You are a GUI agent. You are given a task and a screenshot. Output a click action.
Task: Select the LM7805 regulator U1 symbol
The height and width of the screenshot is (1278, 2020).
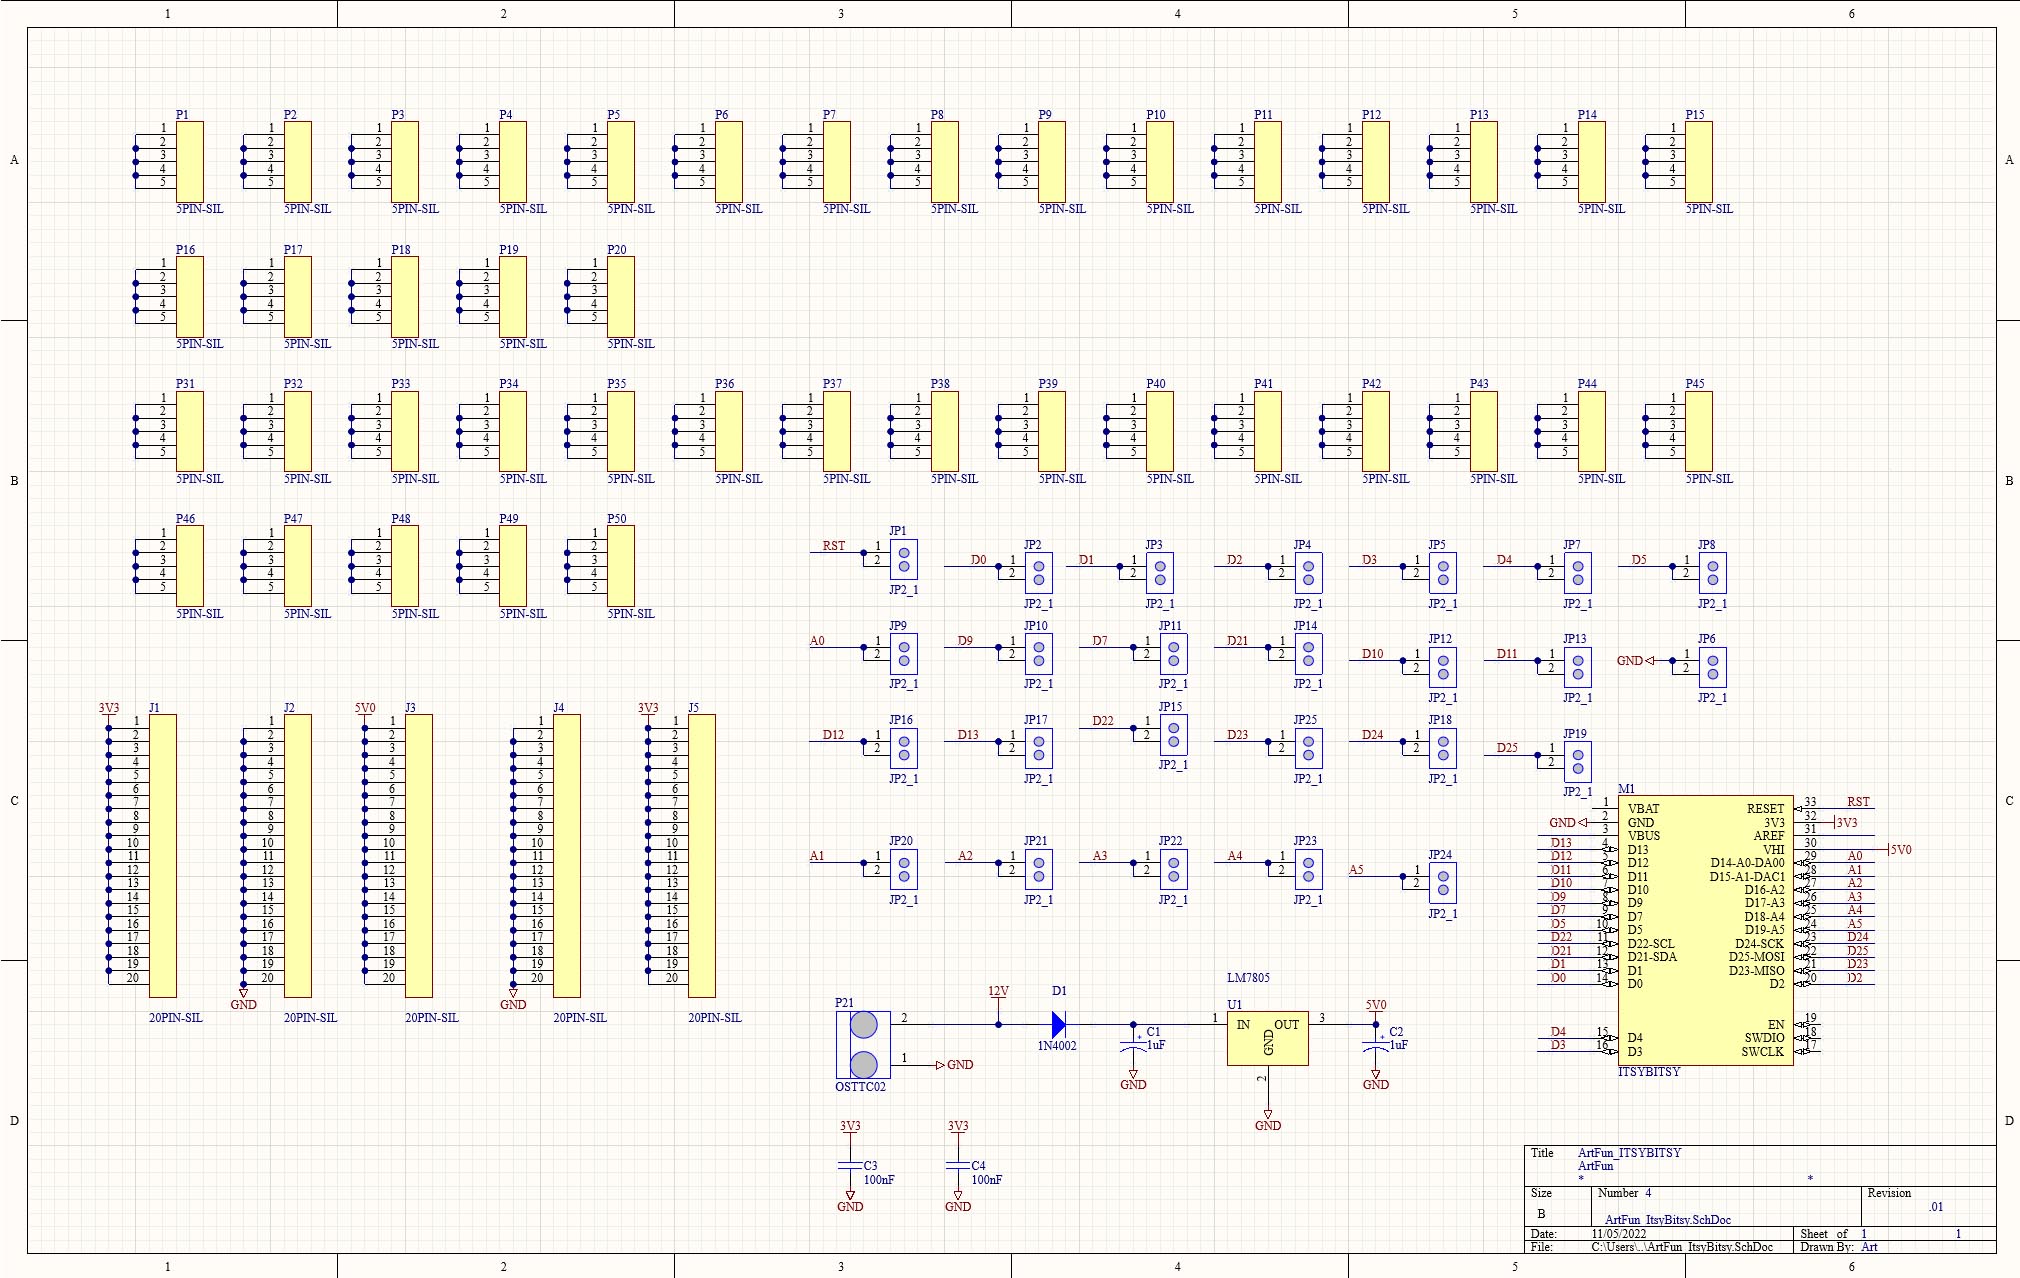(x=1267, y=1037)
